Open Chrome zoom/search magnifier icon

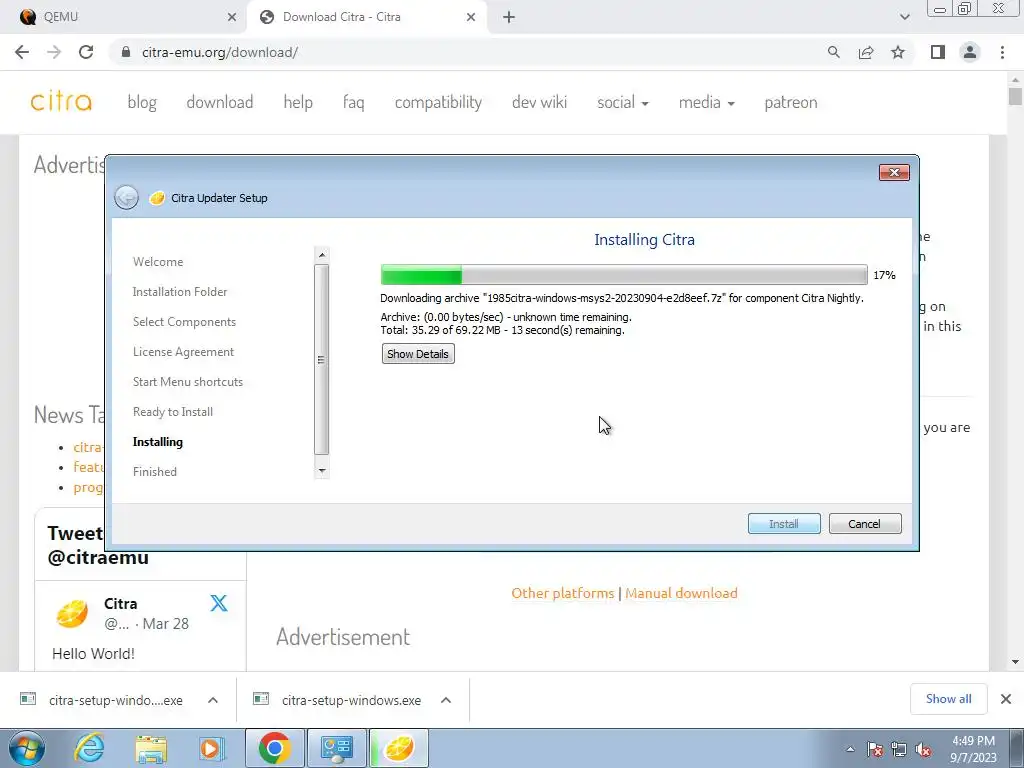(x=833, y=52)
